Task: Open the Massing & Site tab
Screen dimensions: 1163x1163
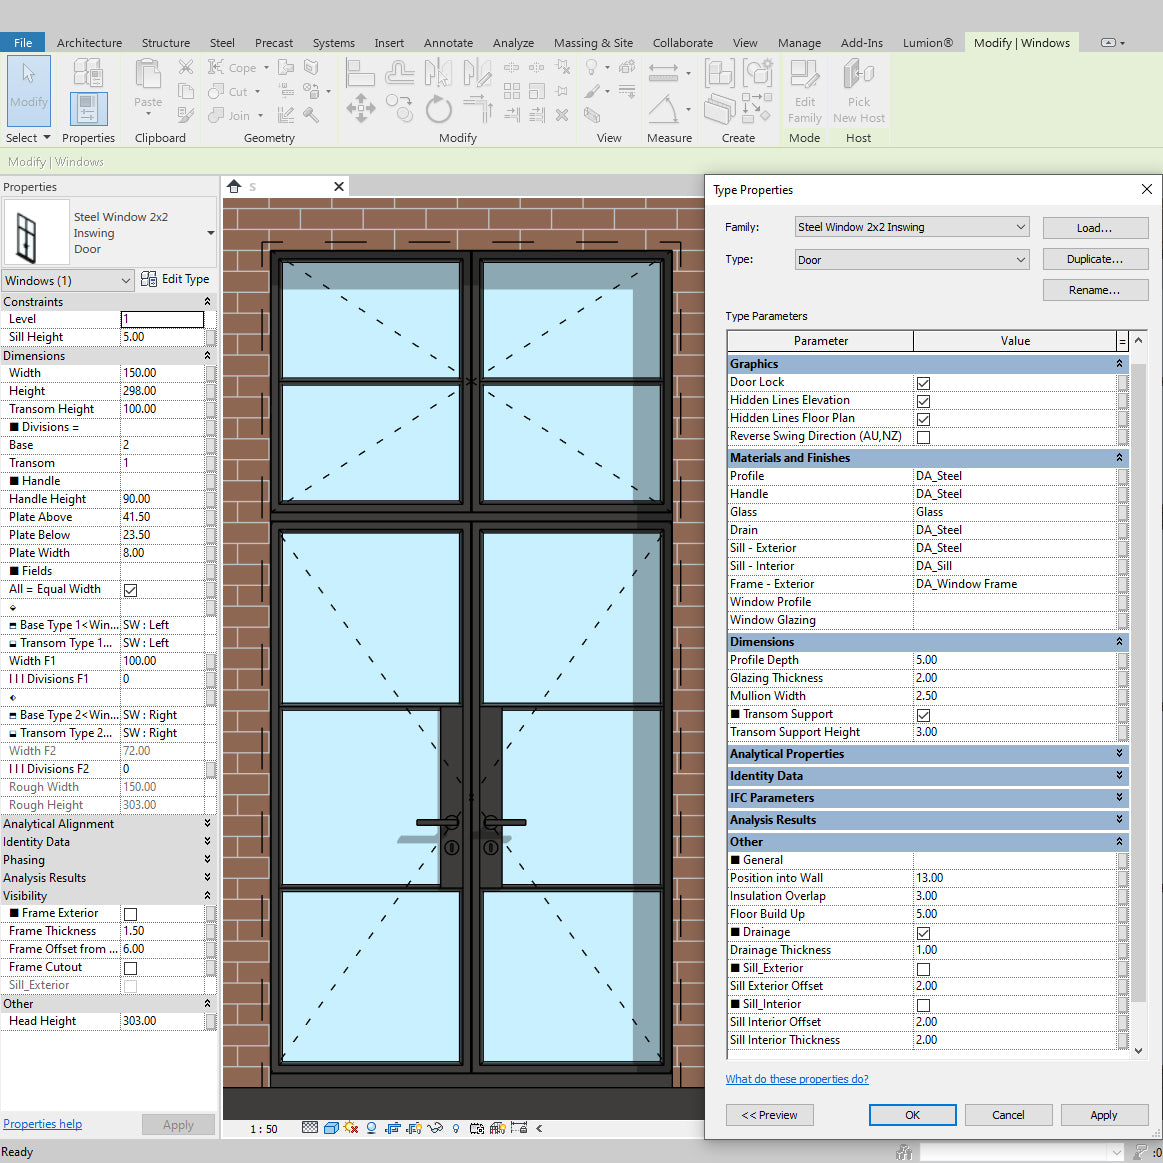Action: pos(593,42)
